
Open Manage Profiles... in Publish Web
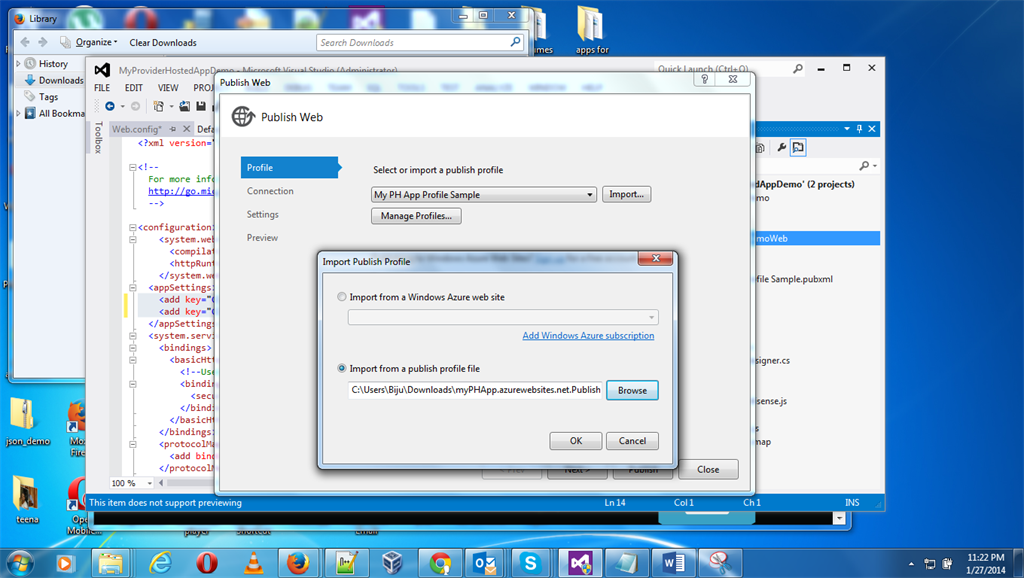[x=416, y=216]
